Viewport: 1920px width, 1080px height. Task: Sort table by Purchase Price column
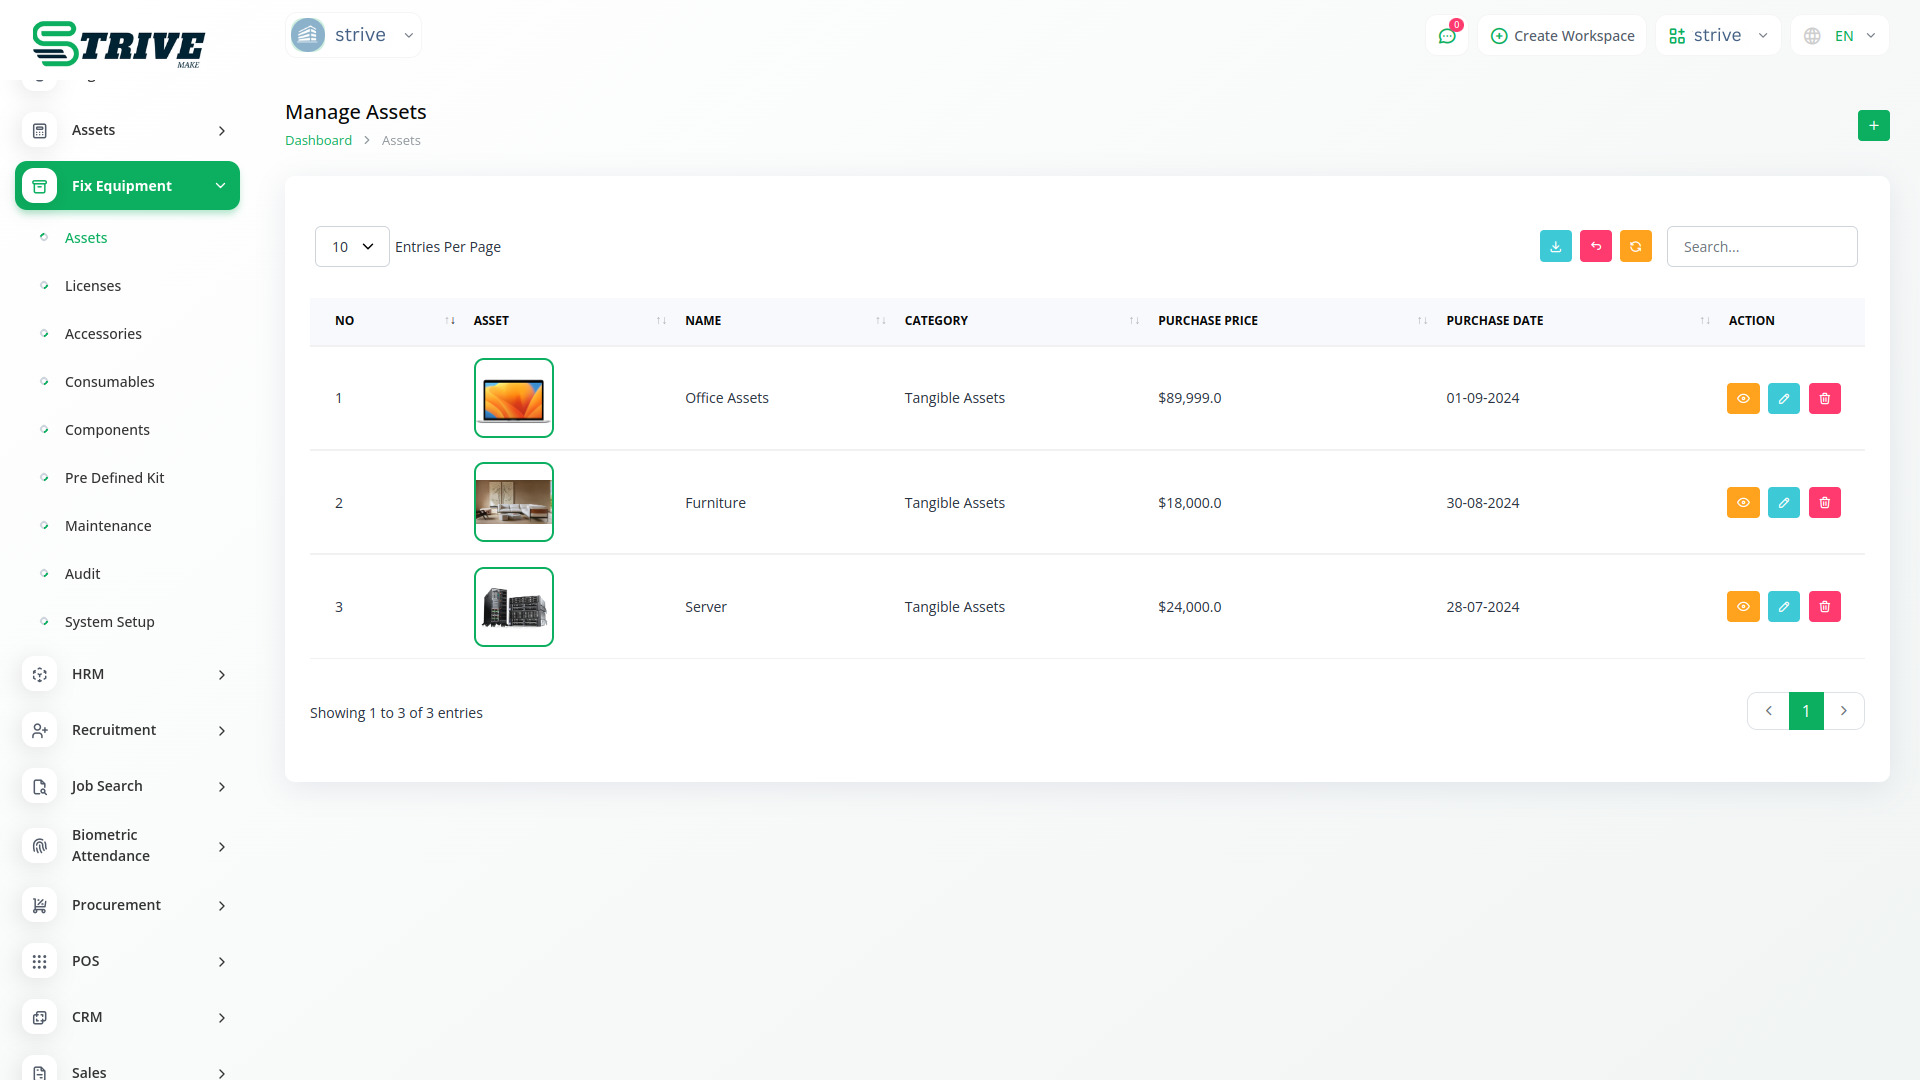1207,321
